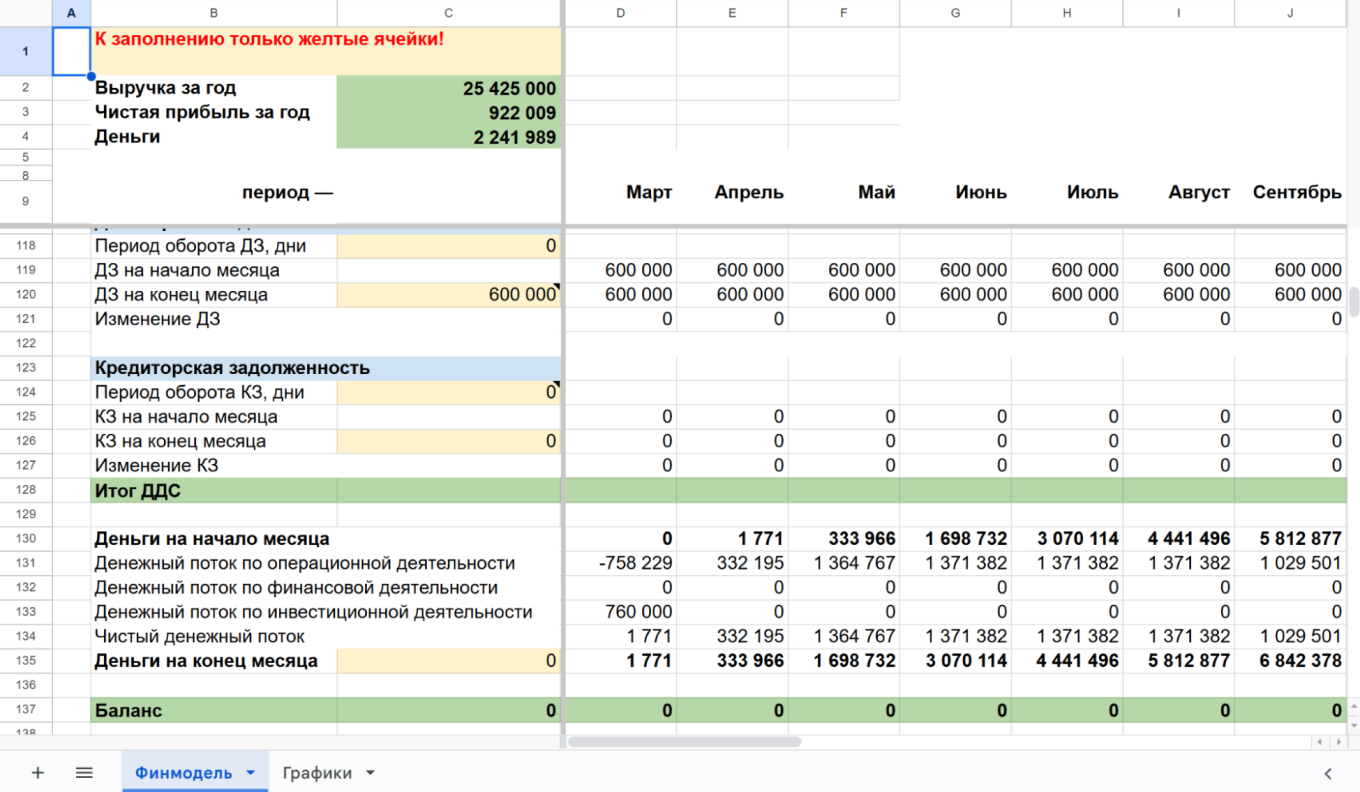This screenshot has width=1360, height=792.
Task: Open the Графики tab dropdown arrow
Action: 370,773
